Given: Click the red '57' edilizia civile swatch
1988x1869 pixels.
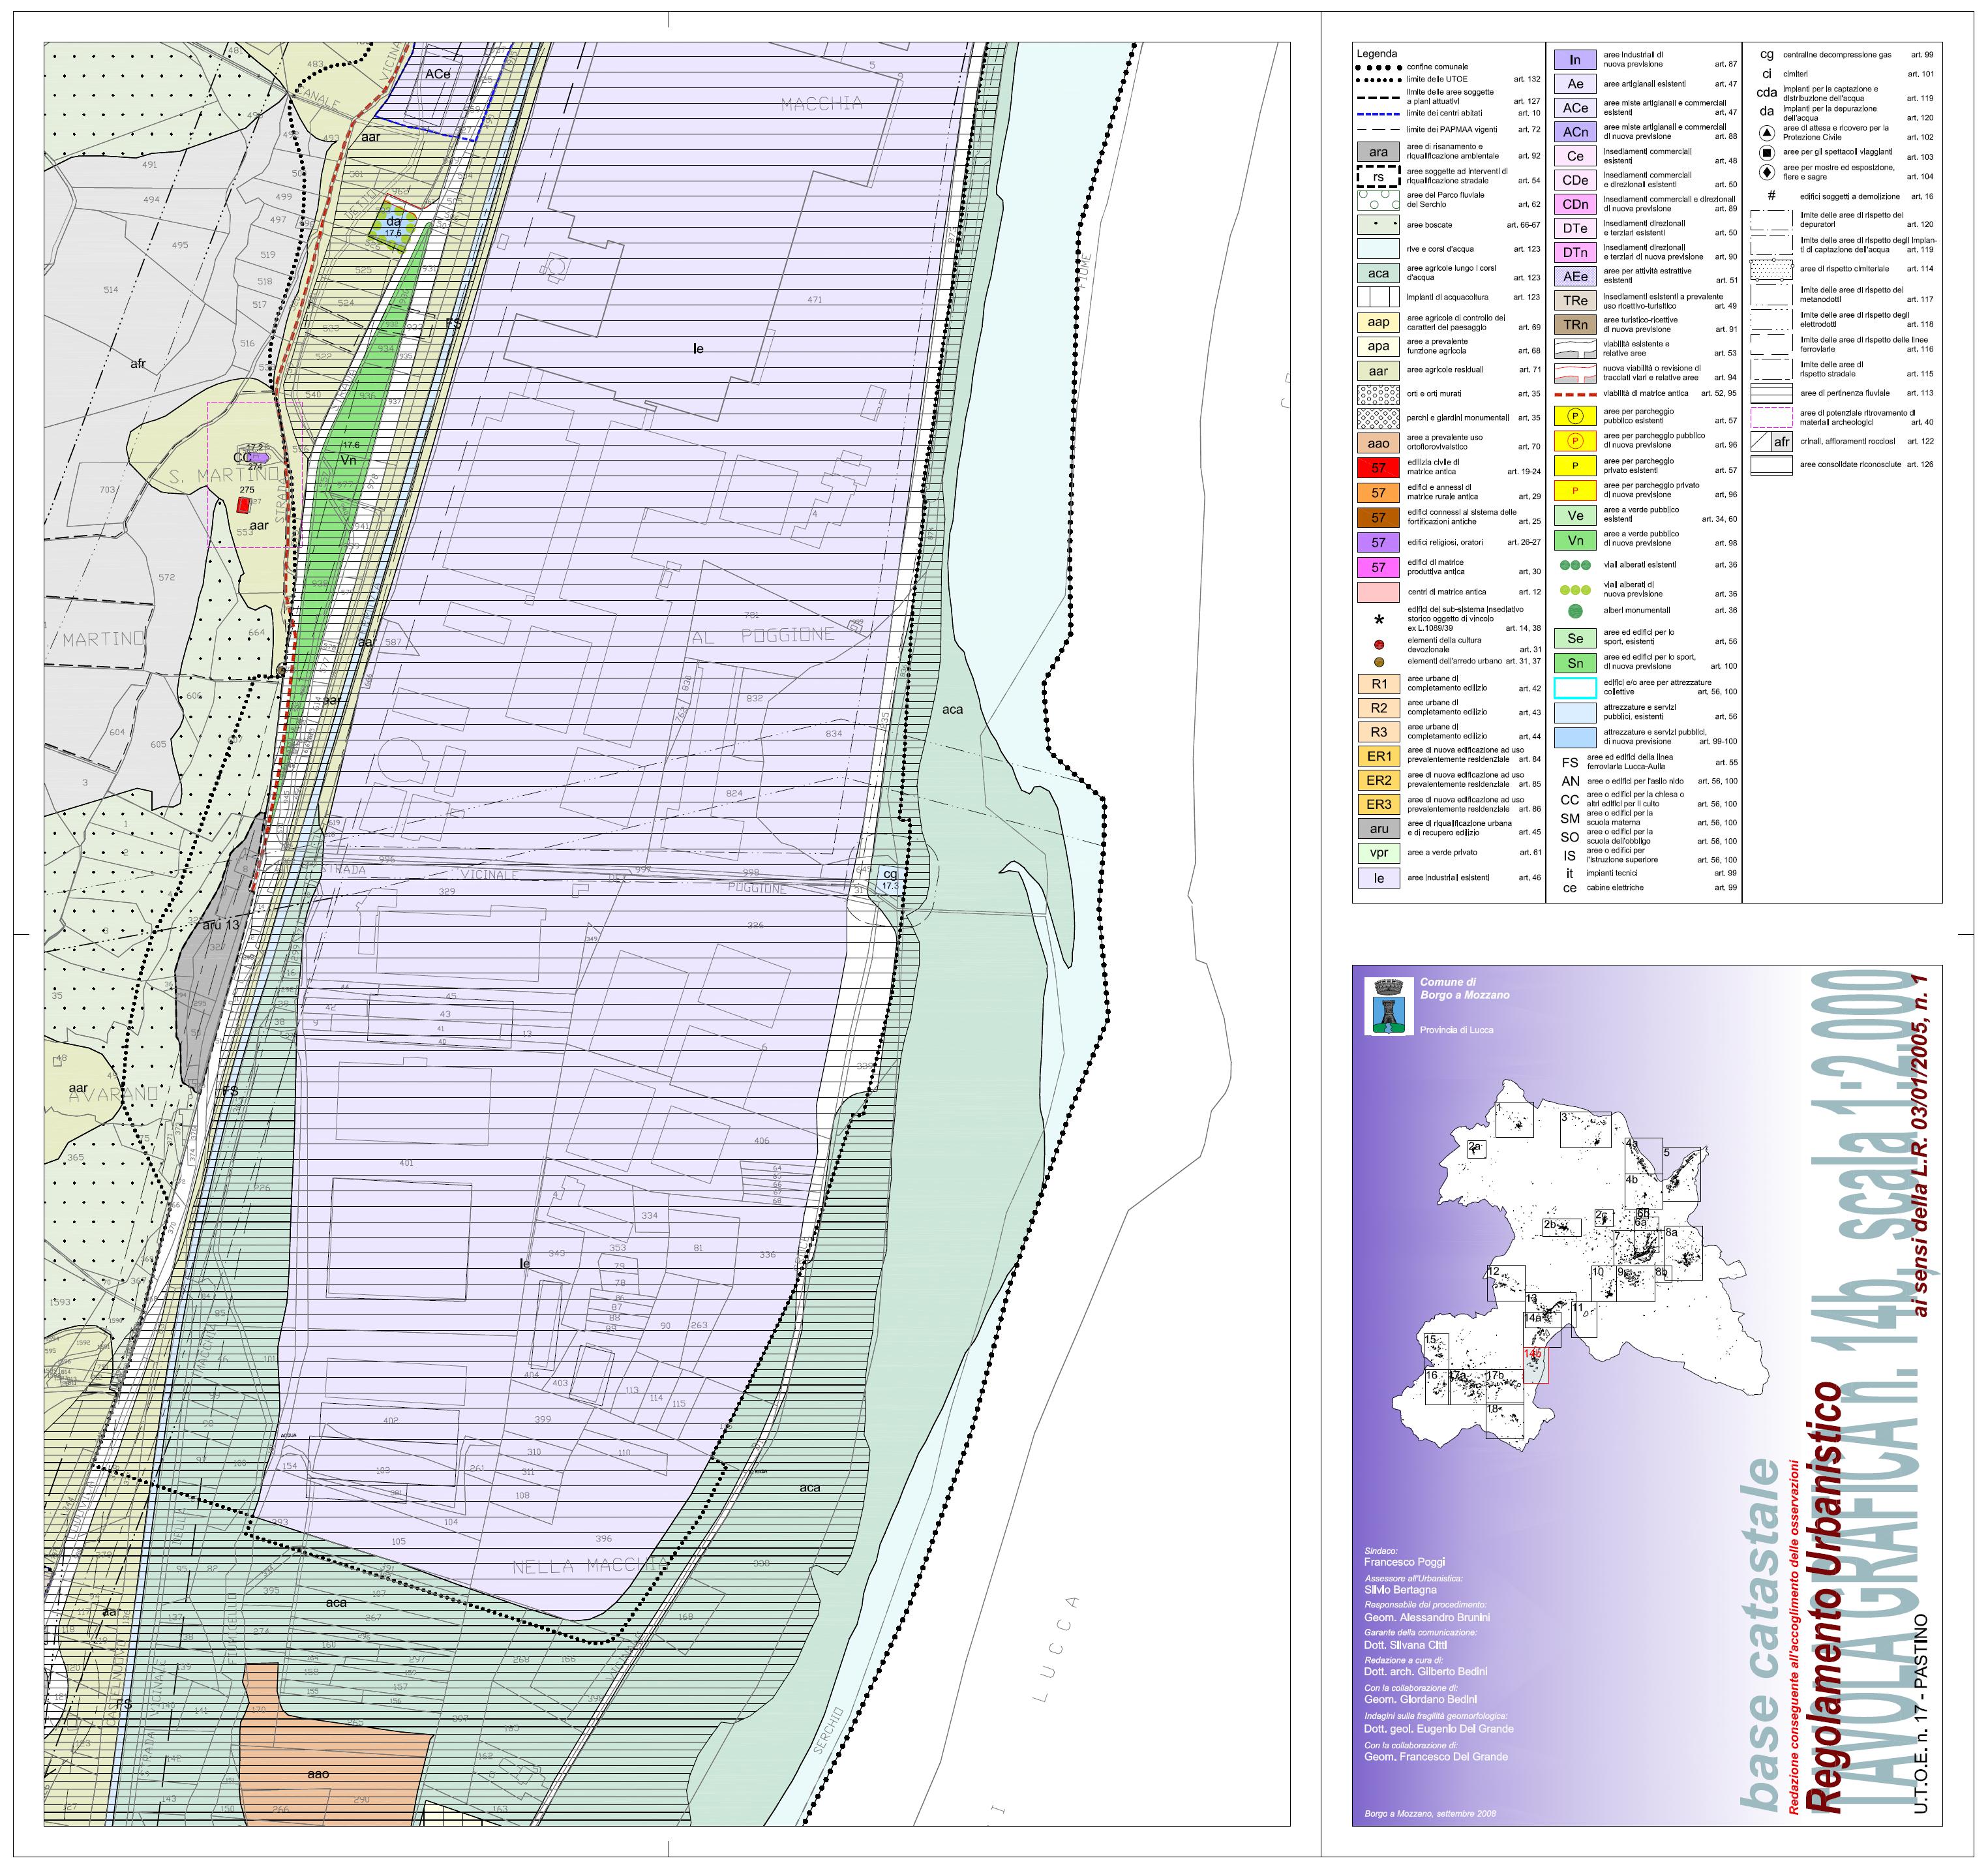Looking at the screenshot, I should point(1378,468).
